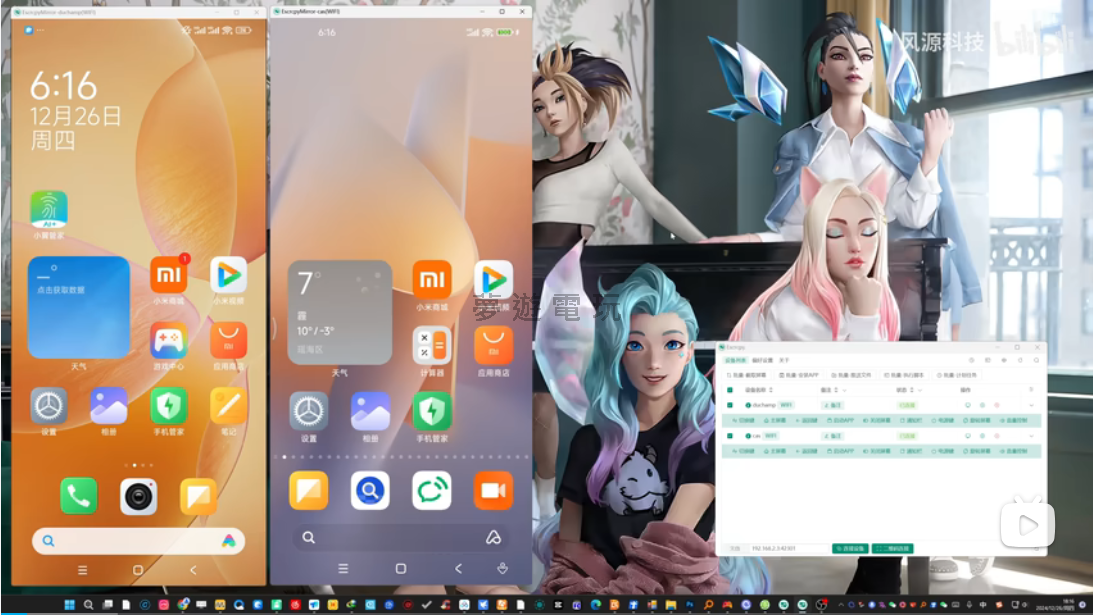Tap recents menu on cas phone navigation bar
The image size is (1093, 615).
coord(343,569)
